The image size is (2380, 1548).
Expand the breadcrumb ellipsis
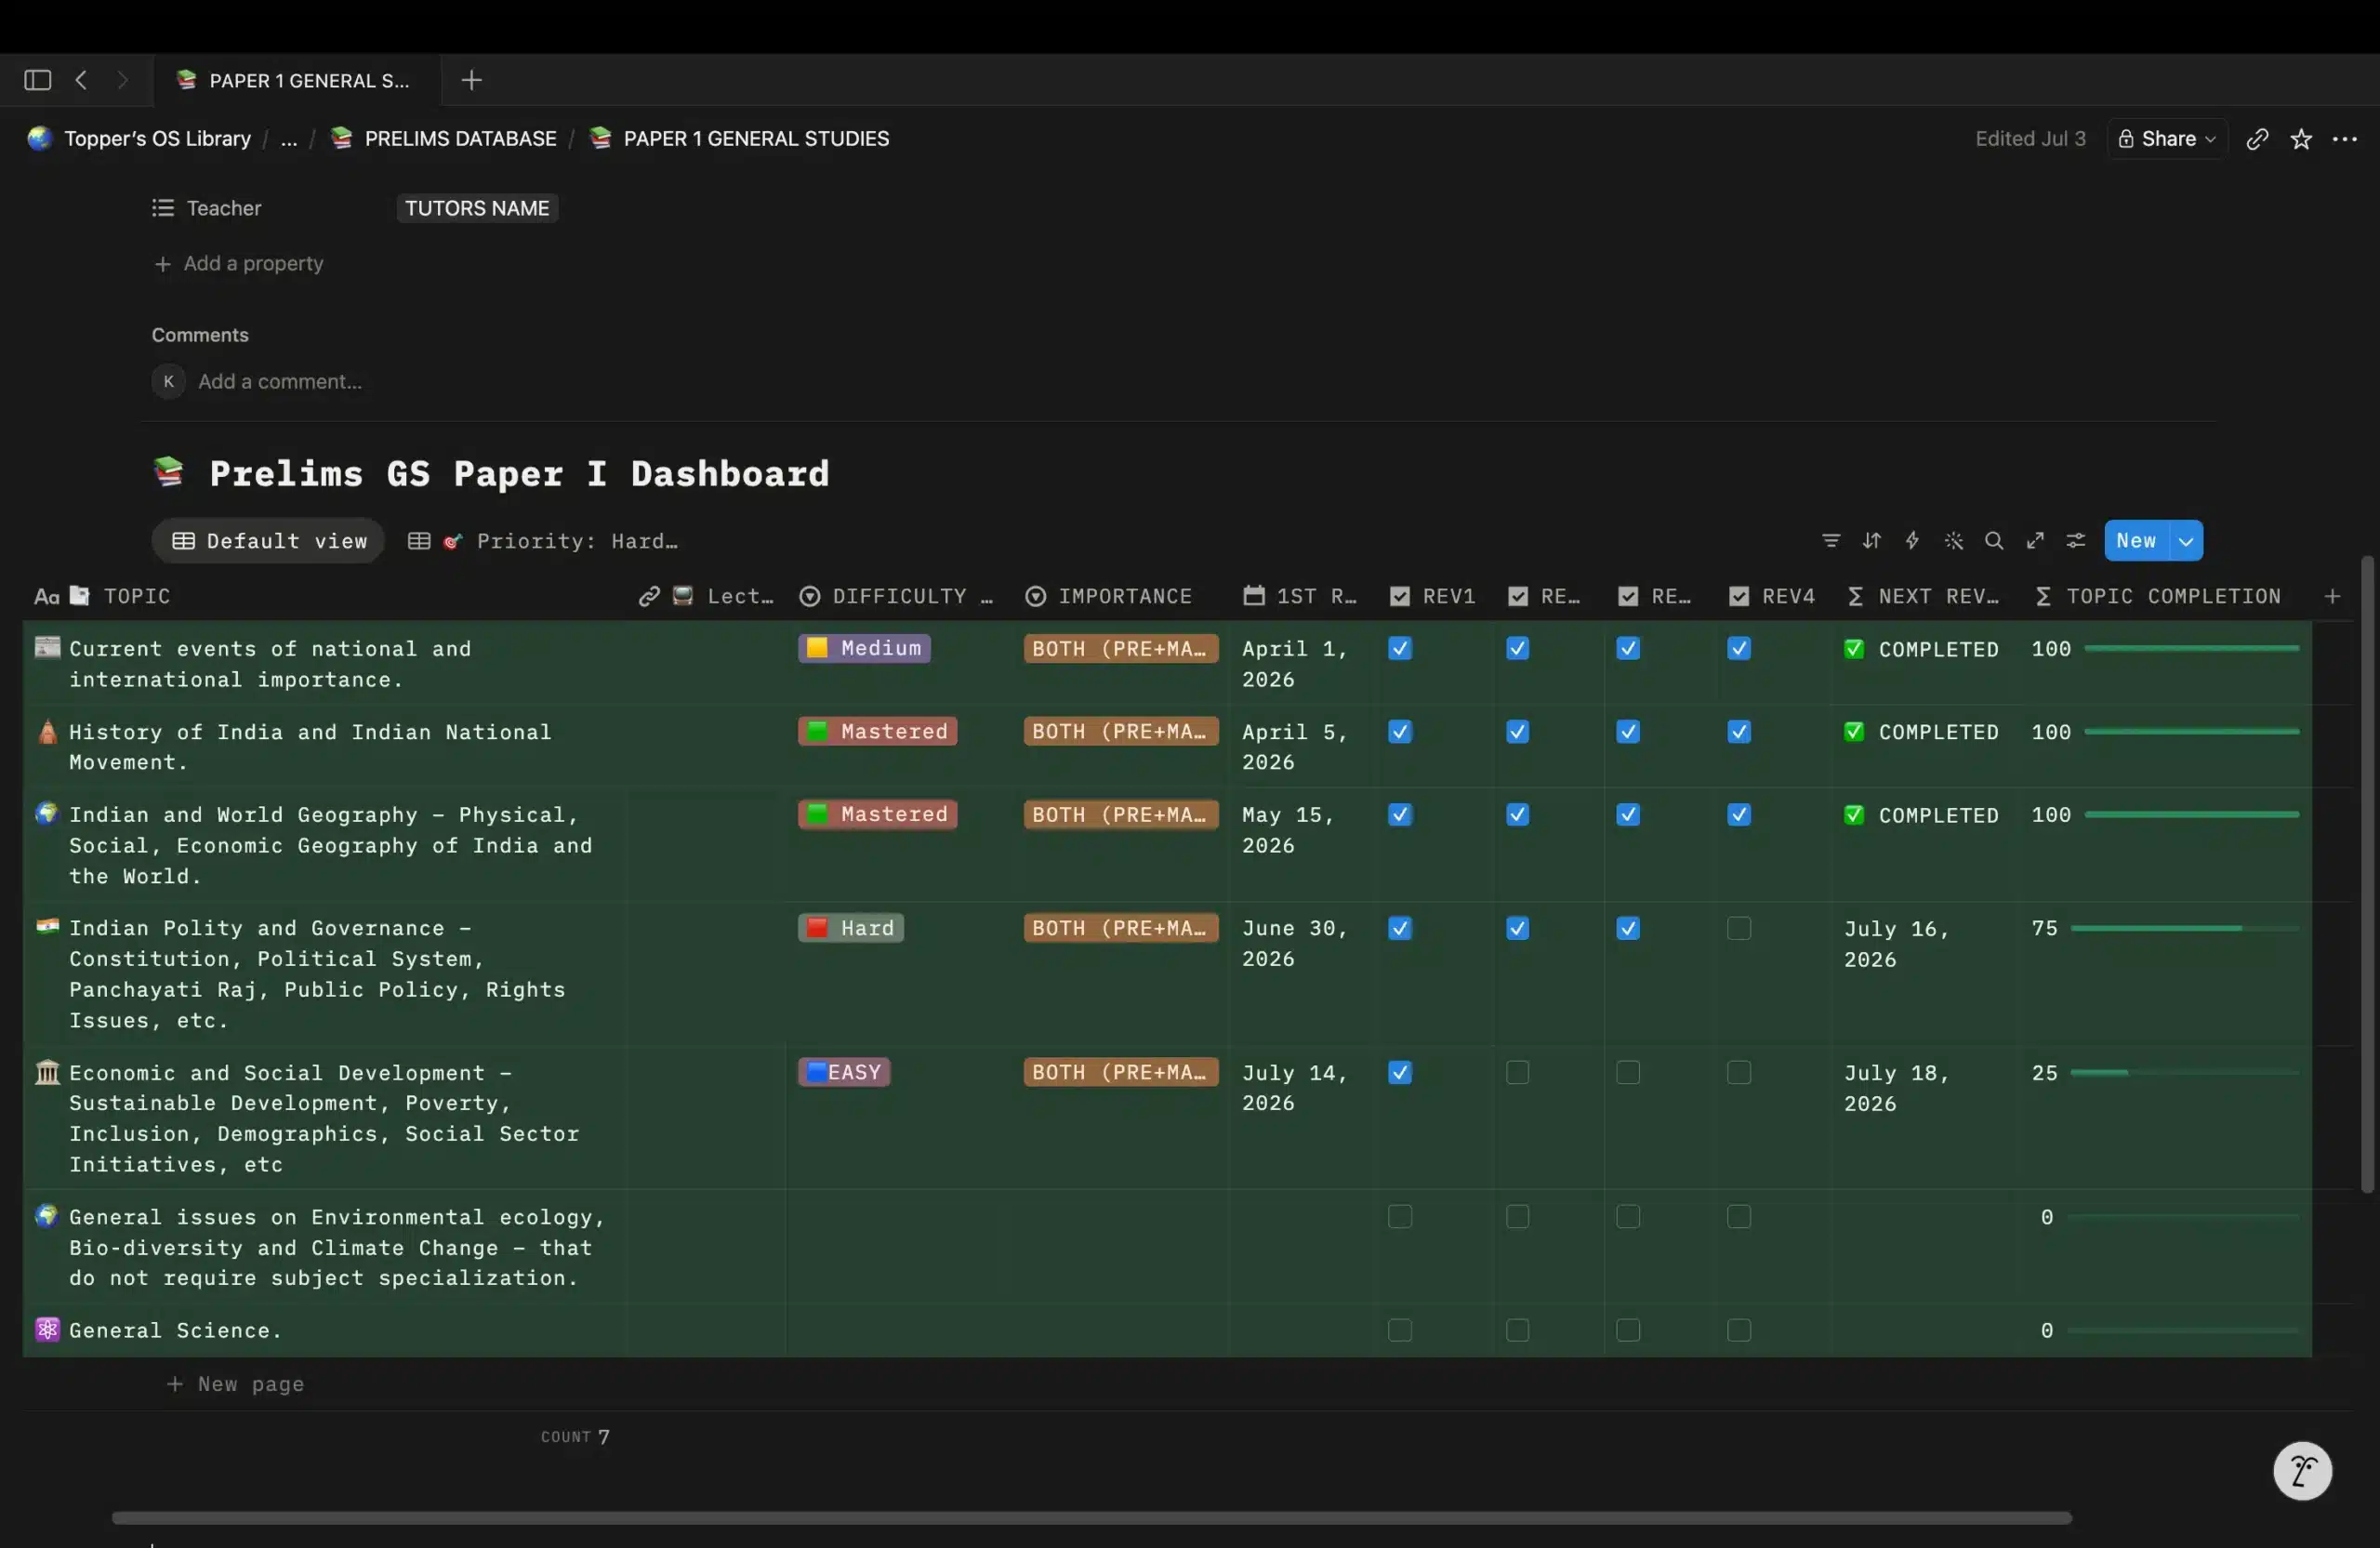click(289, 139)
